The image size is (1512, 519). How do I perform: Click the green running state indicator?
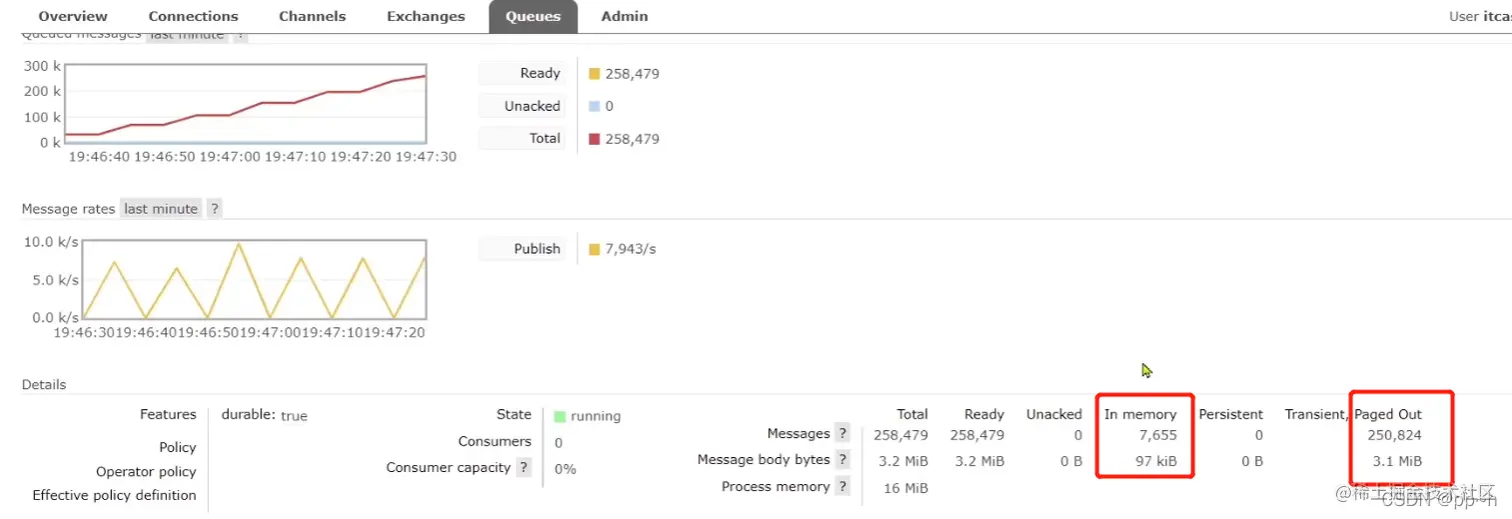pos(559,416)
